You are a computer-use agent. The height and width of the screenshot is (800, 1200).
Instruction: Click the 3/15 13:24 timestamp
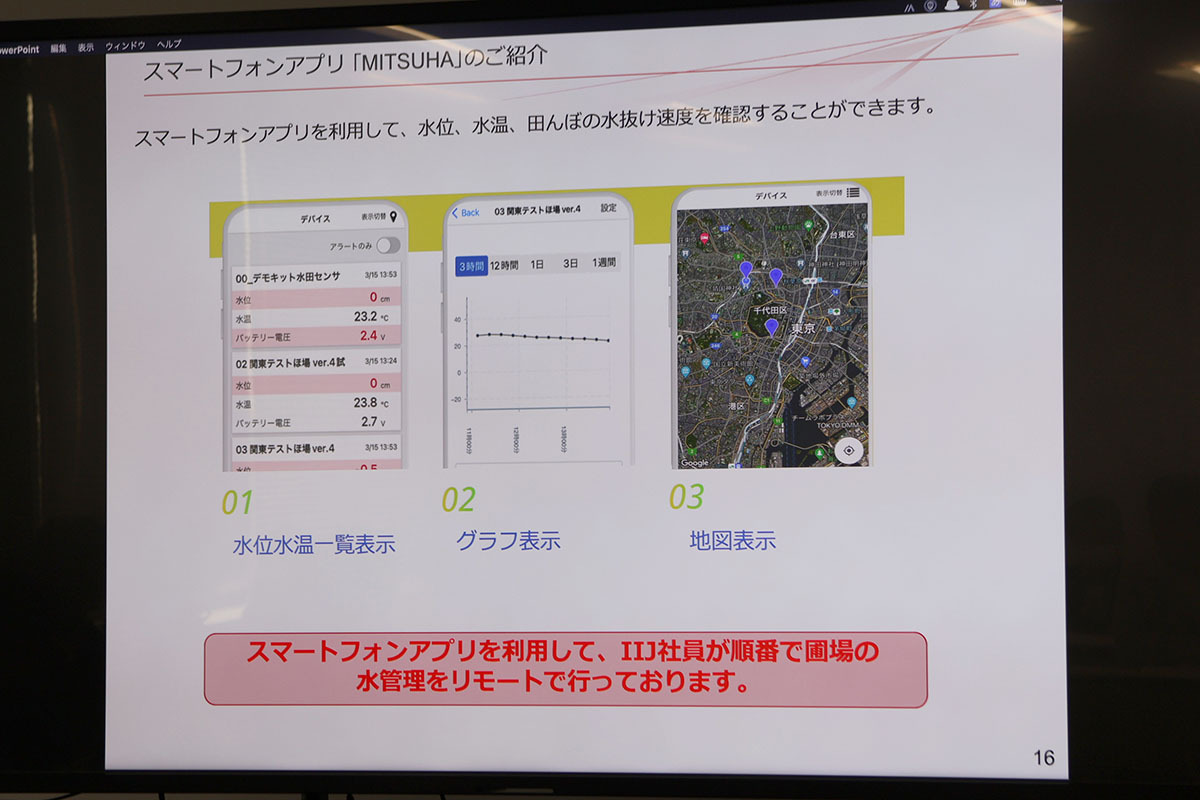pos(381,361)
